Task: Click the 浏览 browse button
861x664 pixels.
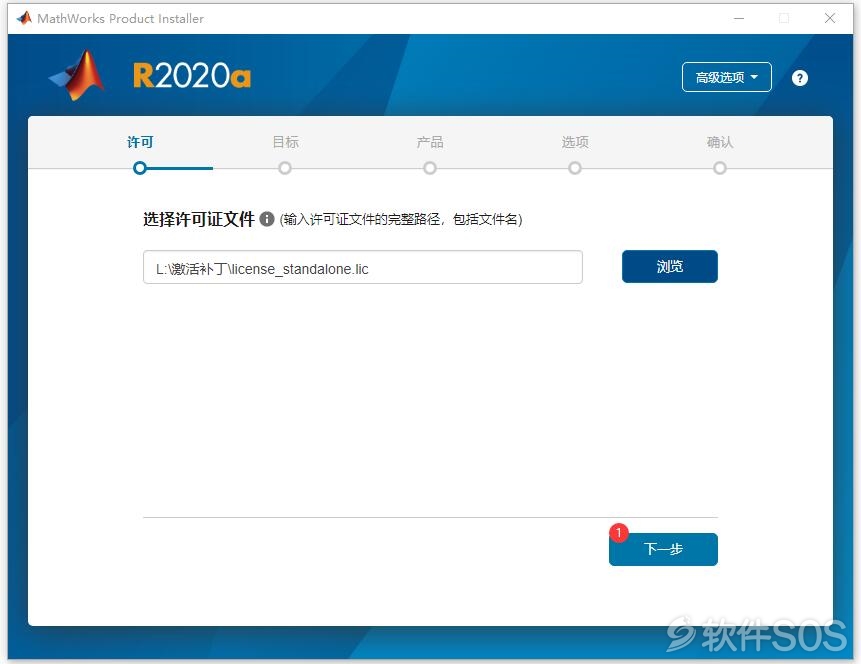Action: (x=669, y=267)
